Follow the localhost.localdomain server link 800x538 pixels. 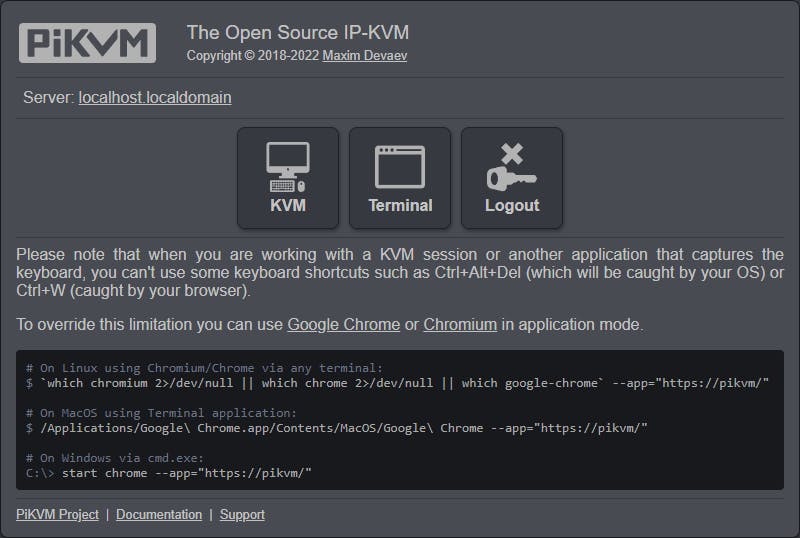[x=155, y=97]
